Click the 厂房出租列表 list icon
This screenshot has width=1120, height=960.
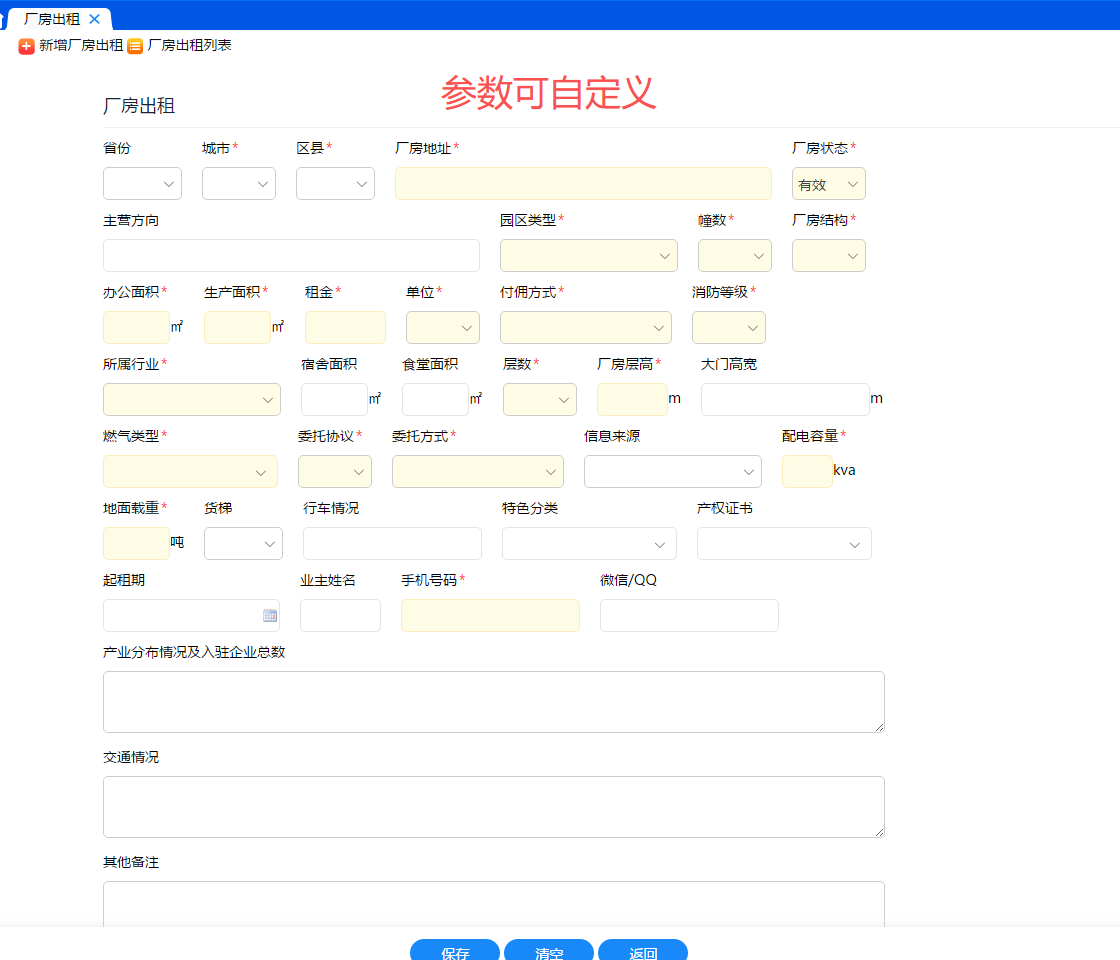coord(135,46)
